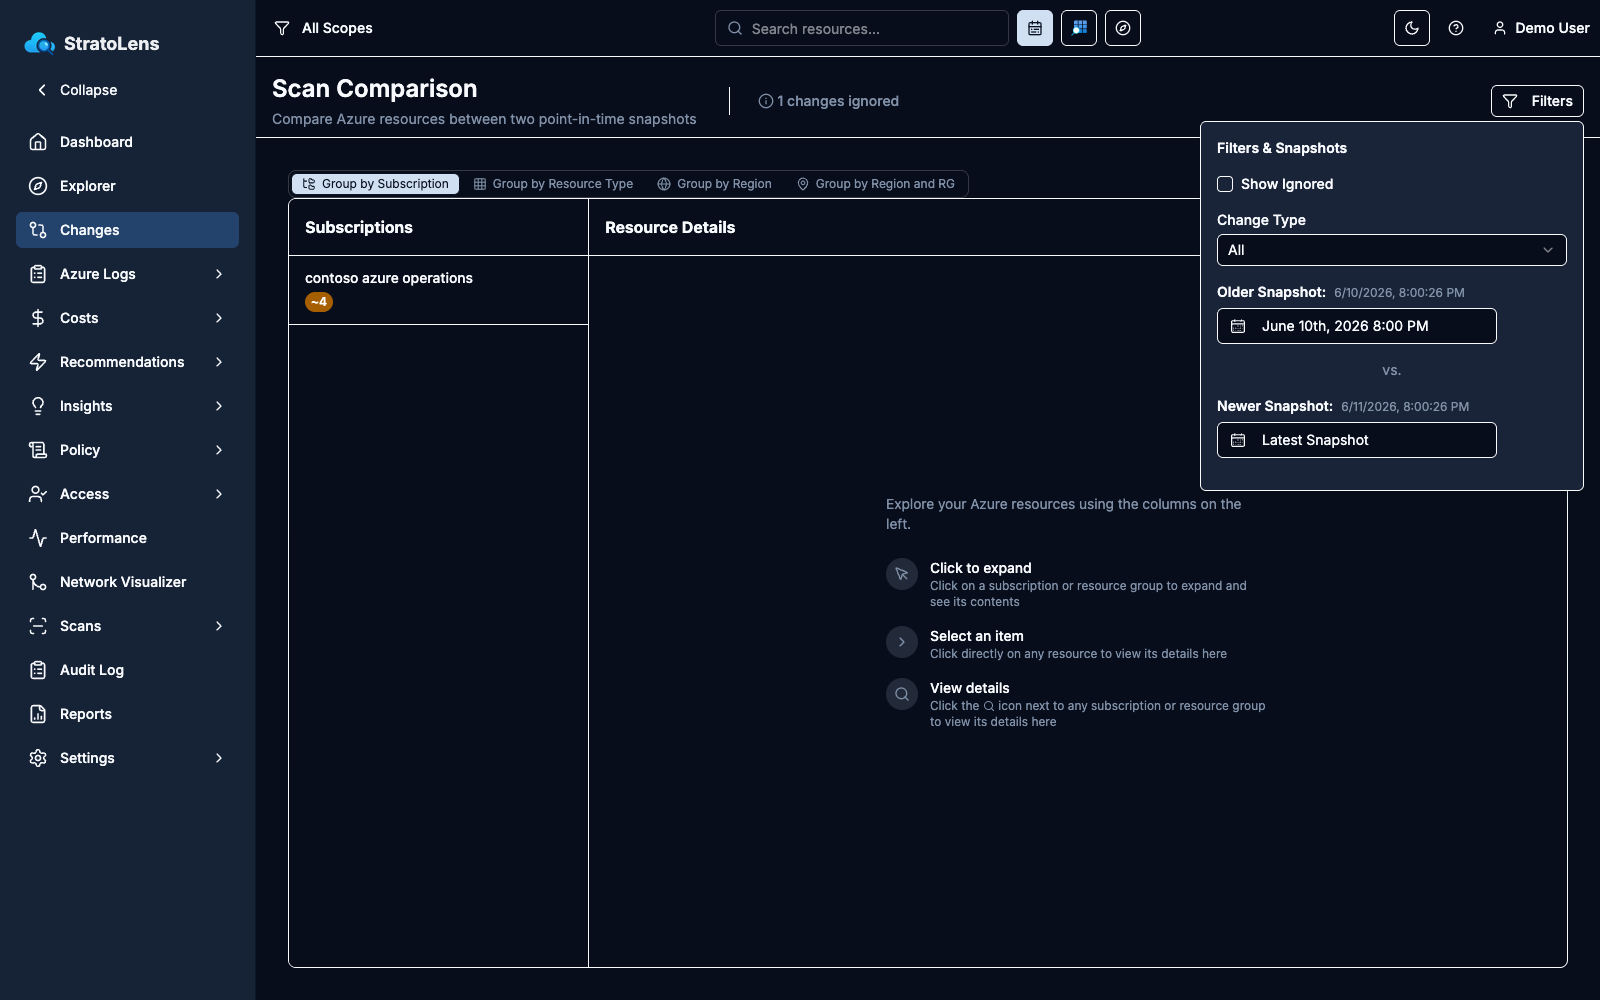The image size is (1600, 1000).
Task: Open the Audit Log menu item
Action: (127, 670)
